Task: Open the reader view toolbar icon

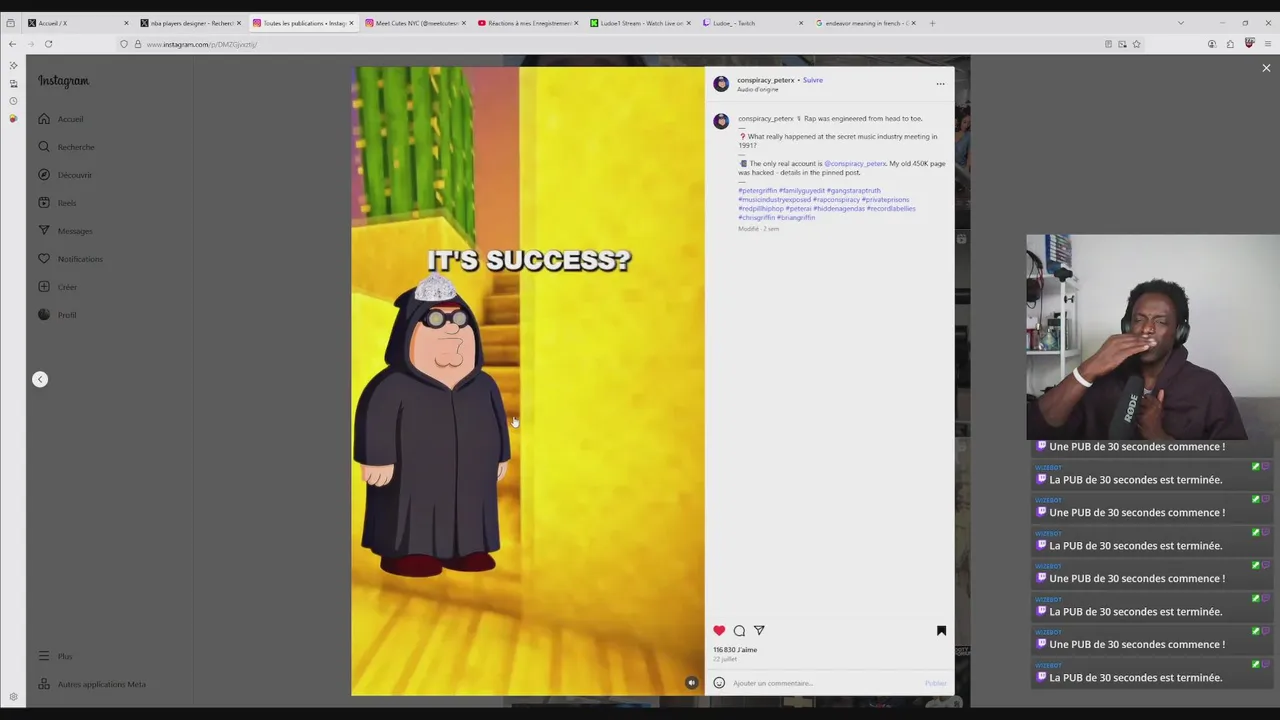Action: [x=1108, y=44]
